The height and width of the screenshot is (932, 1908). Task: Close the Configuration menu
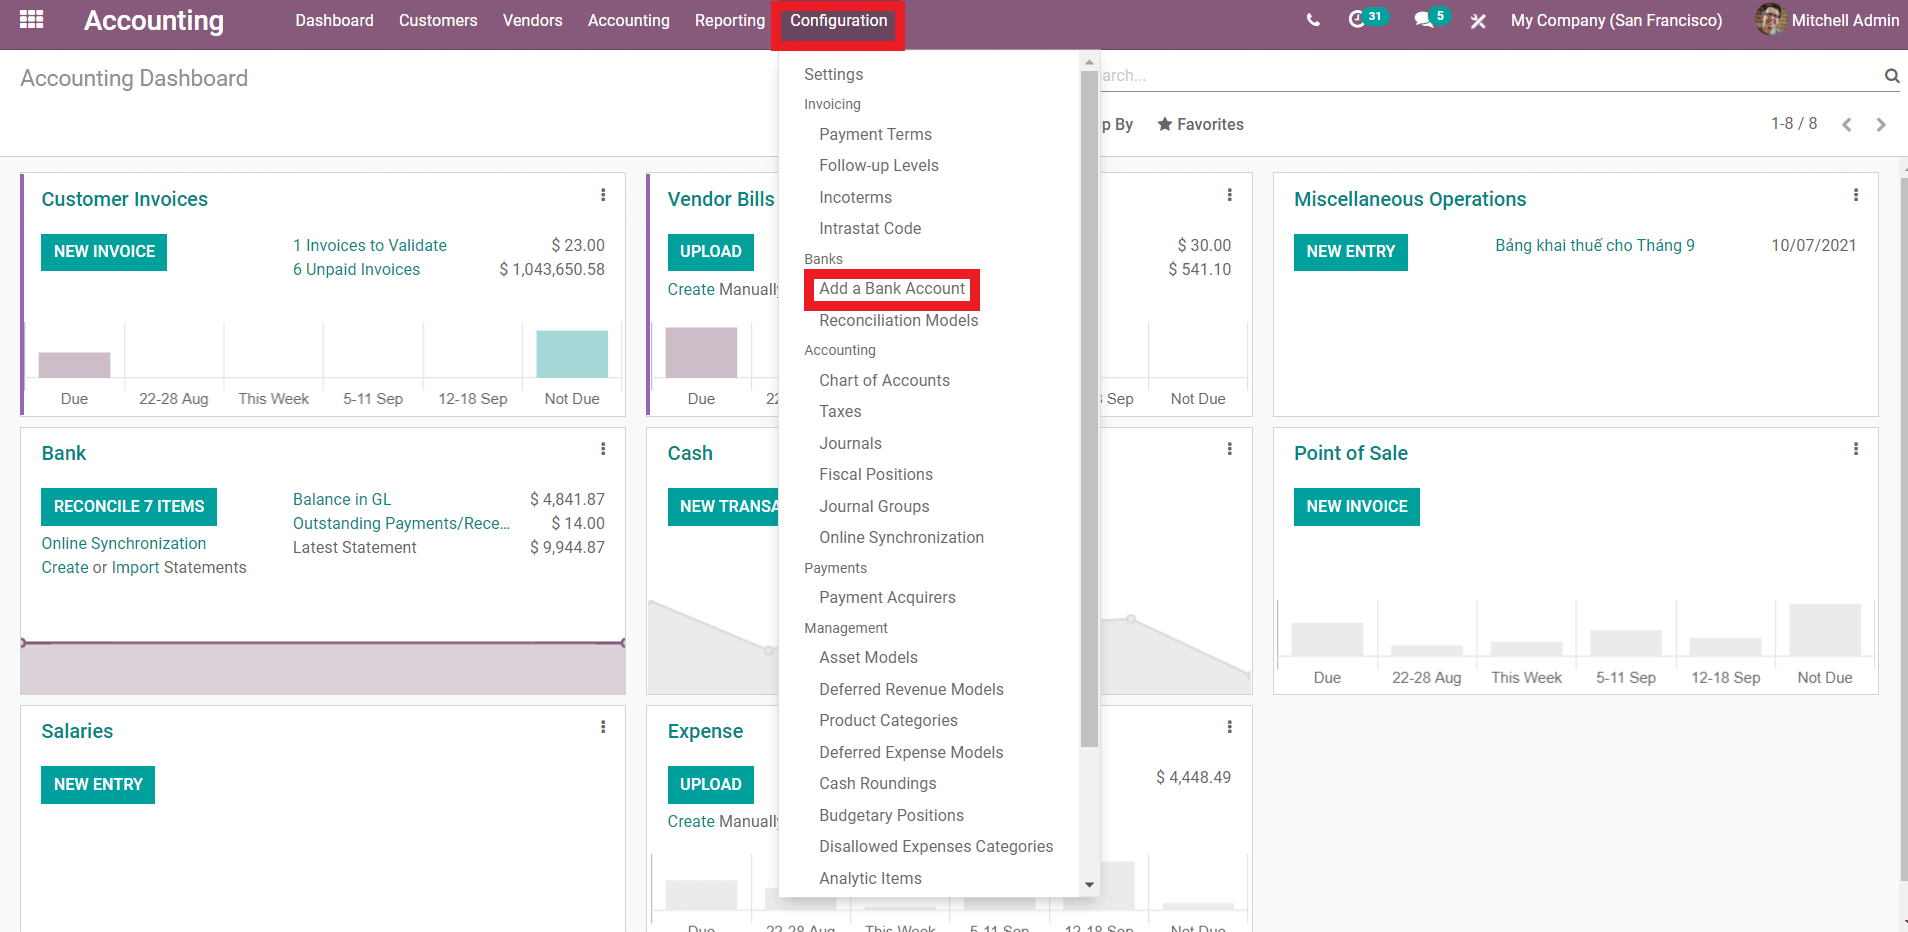[838, 21]
